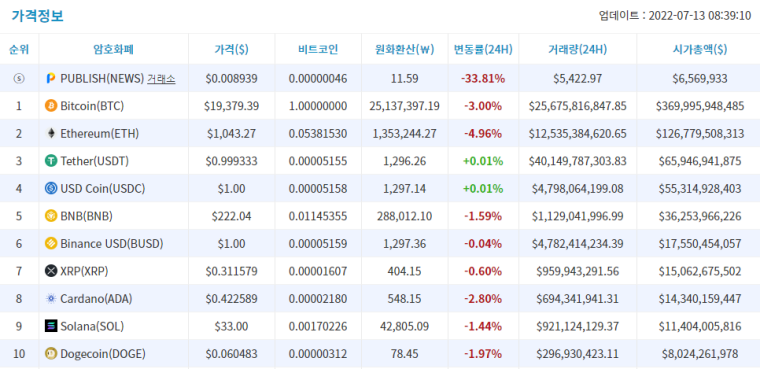Sort by 거래량(24H) column header
This screenshot has width=760, height=369.
577,49
